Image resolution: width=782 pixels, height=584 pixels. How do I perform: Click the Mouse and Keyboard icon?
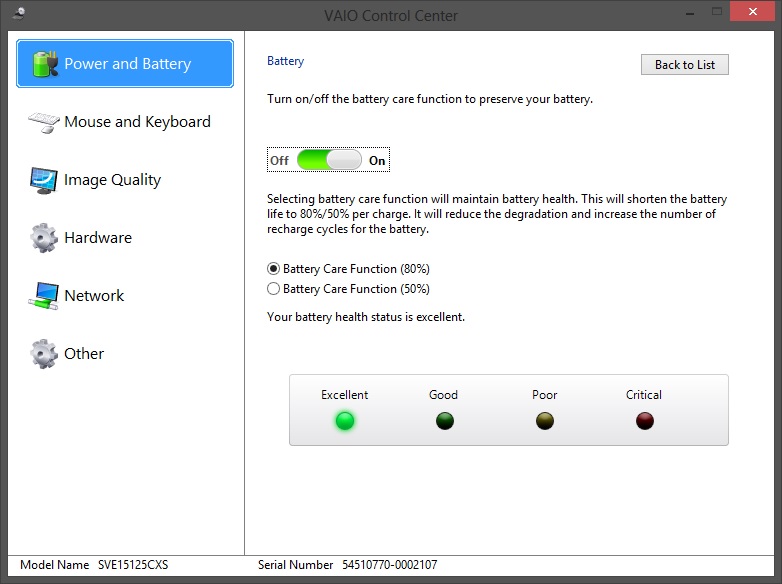(x=43, y=122)
